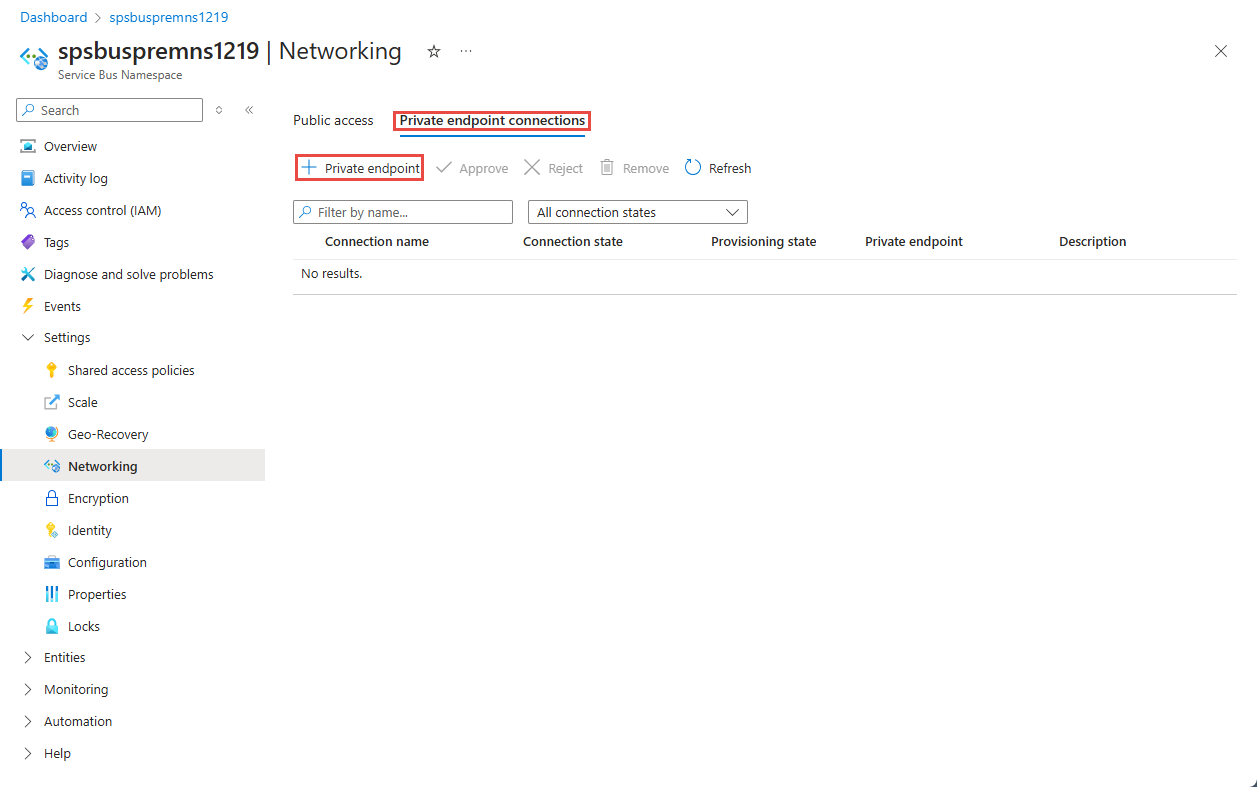Switch to the Public access tab

(333, 120)
